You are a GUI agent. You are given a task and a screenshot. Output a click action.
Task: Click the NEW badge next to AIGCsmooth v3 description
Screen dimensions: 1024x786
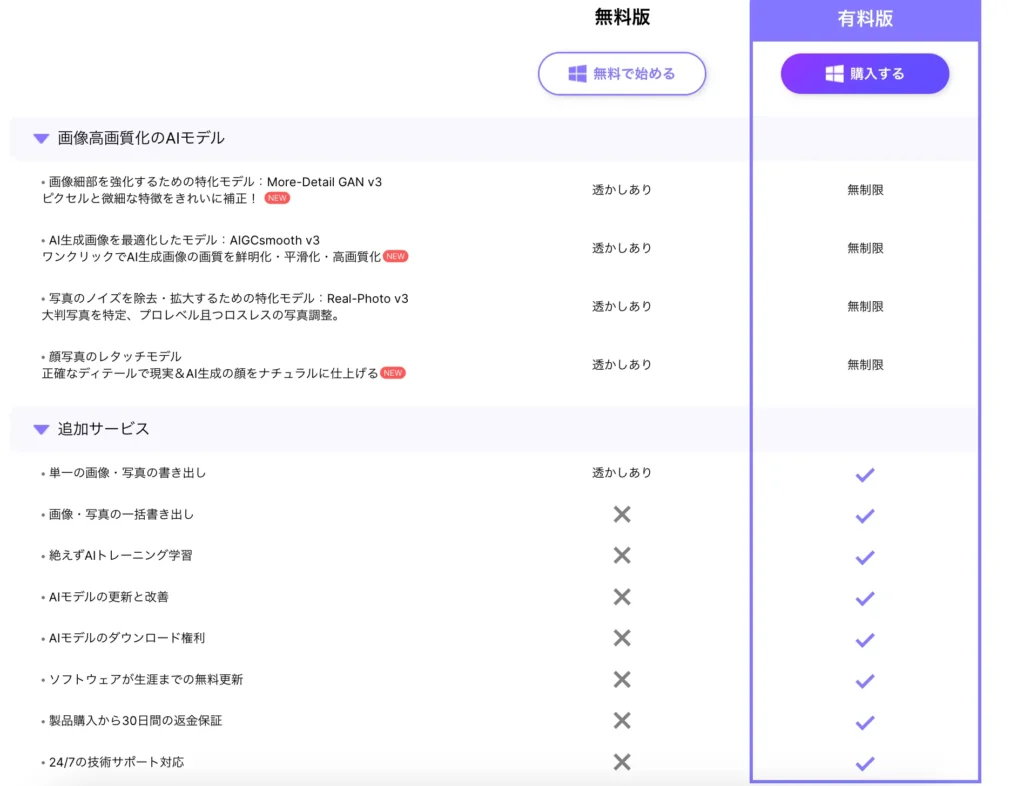tap(395, 257)
